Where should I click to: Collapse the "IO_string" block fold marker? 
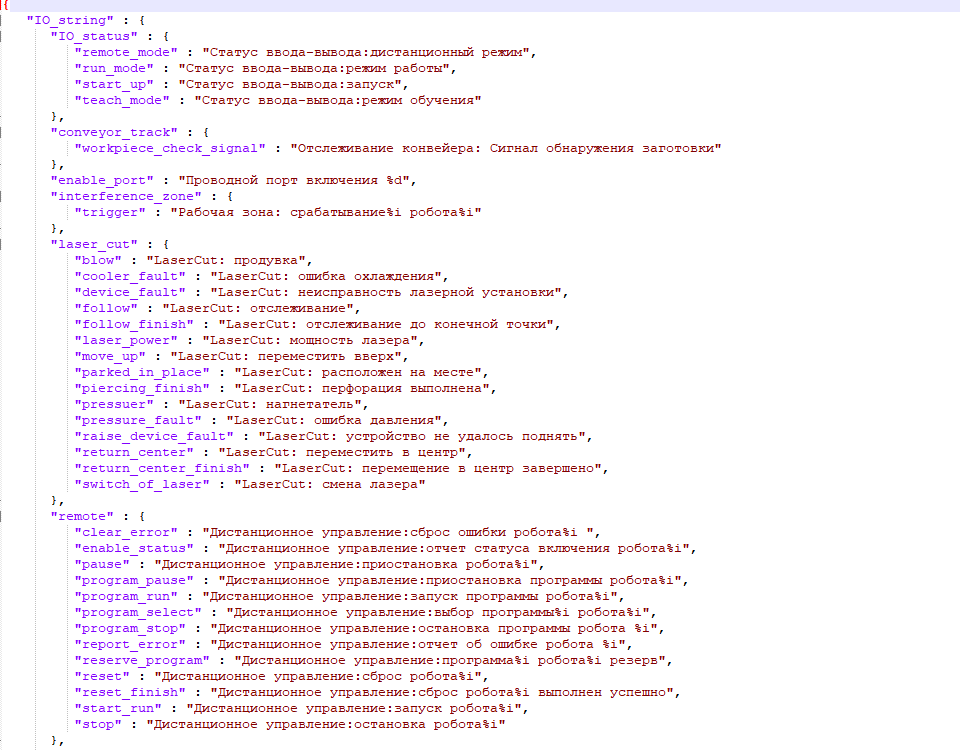(x=3, y=20)
